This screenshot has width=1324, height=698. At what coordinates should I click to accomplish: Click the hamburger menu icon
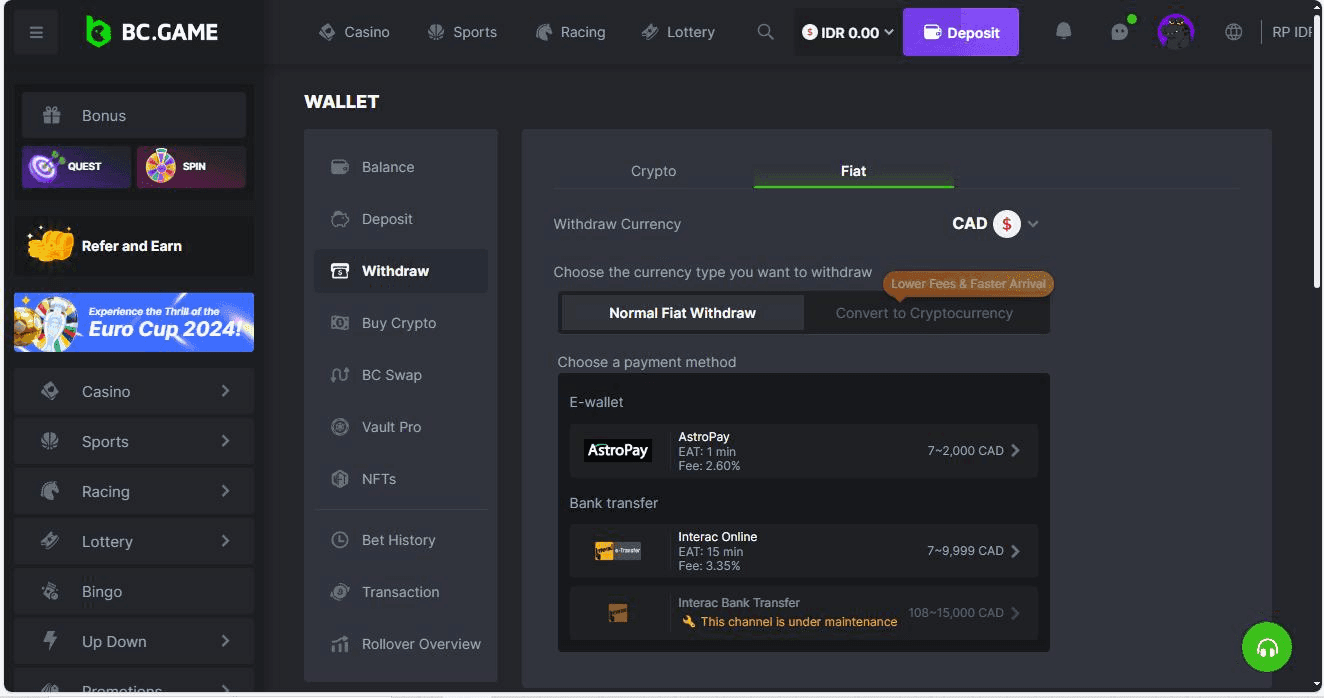click(37, 33)
